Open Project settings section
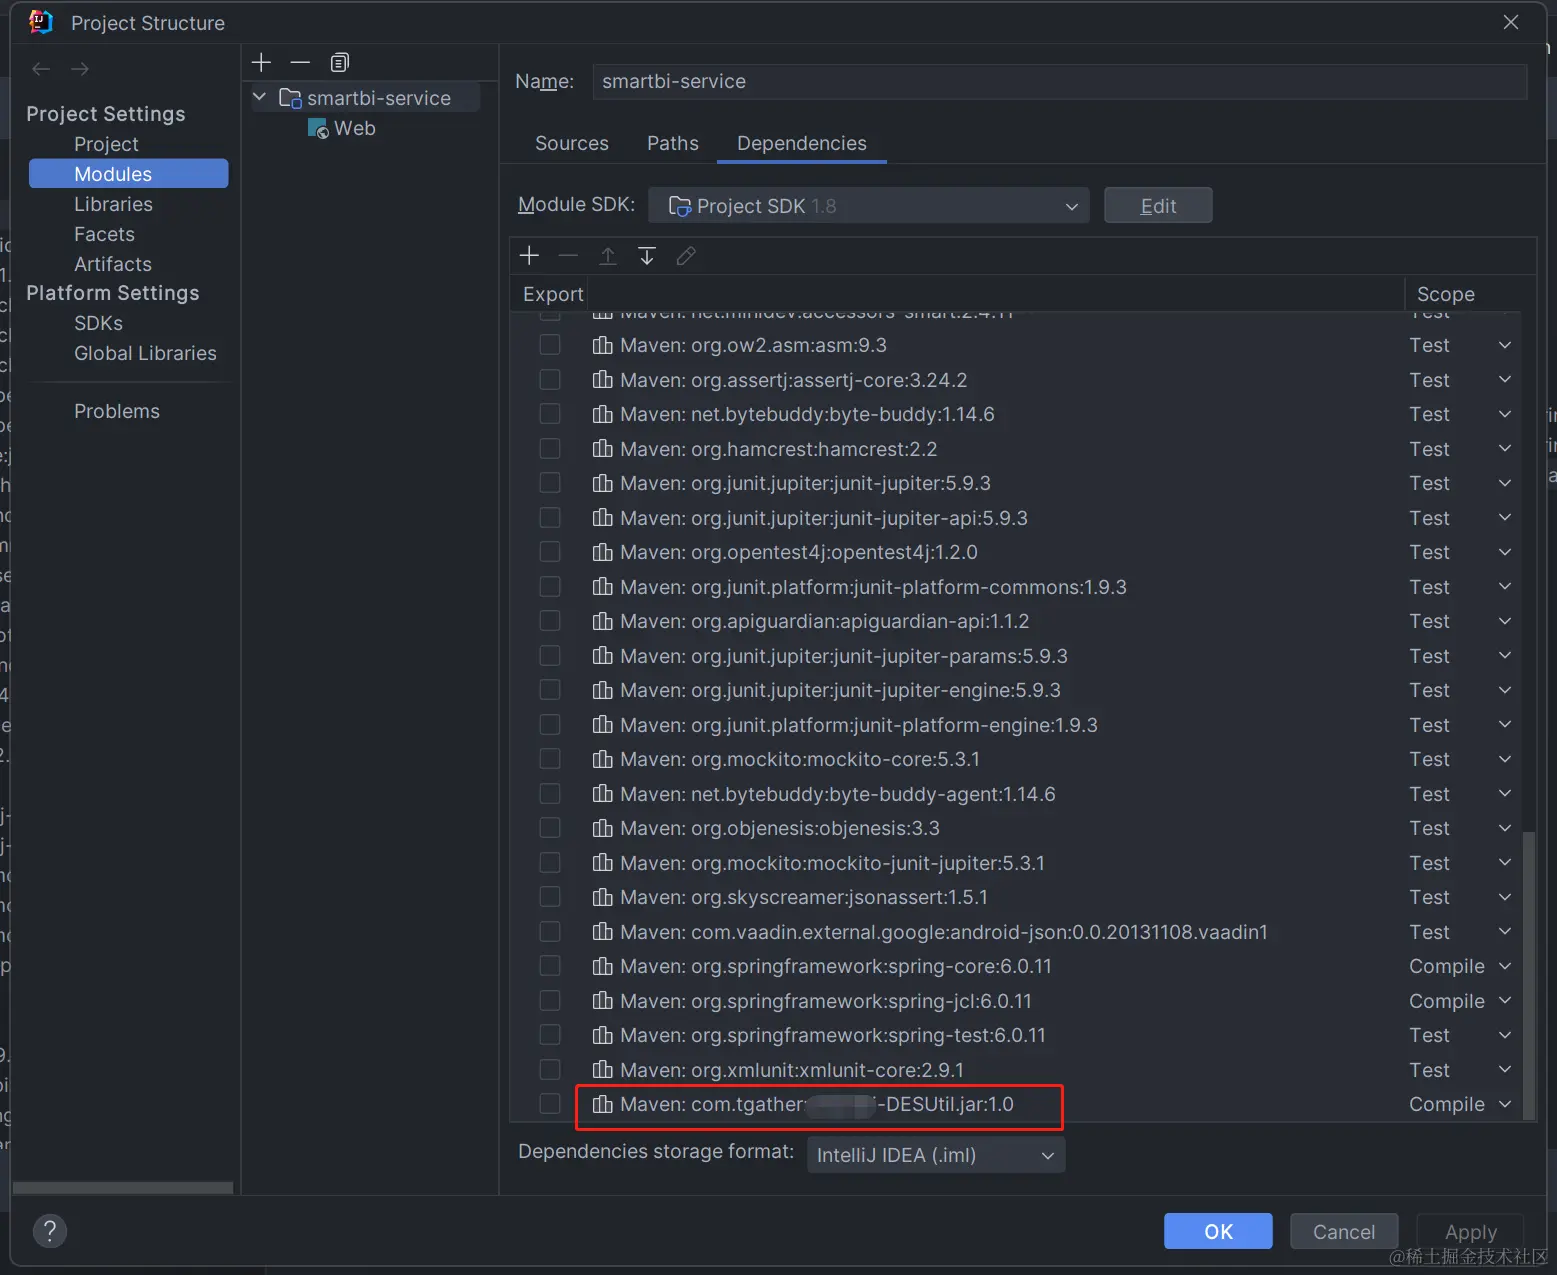Viewport: 1557px width, 1275px height. coord(106,144)
